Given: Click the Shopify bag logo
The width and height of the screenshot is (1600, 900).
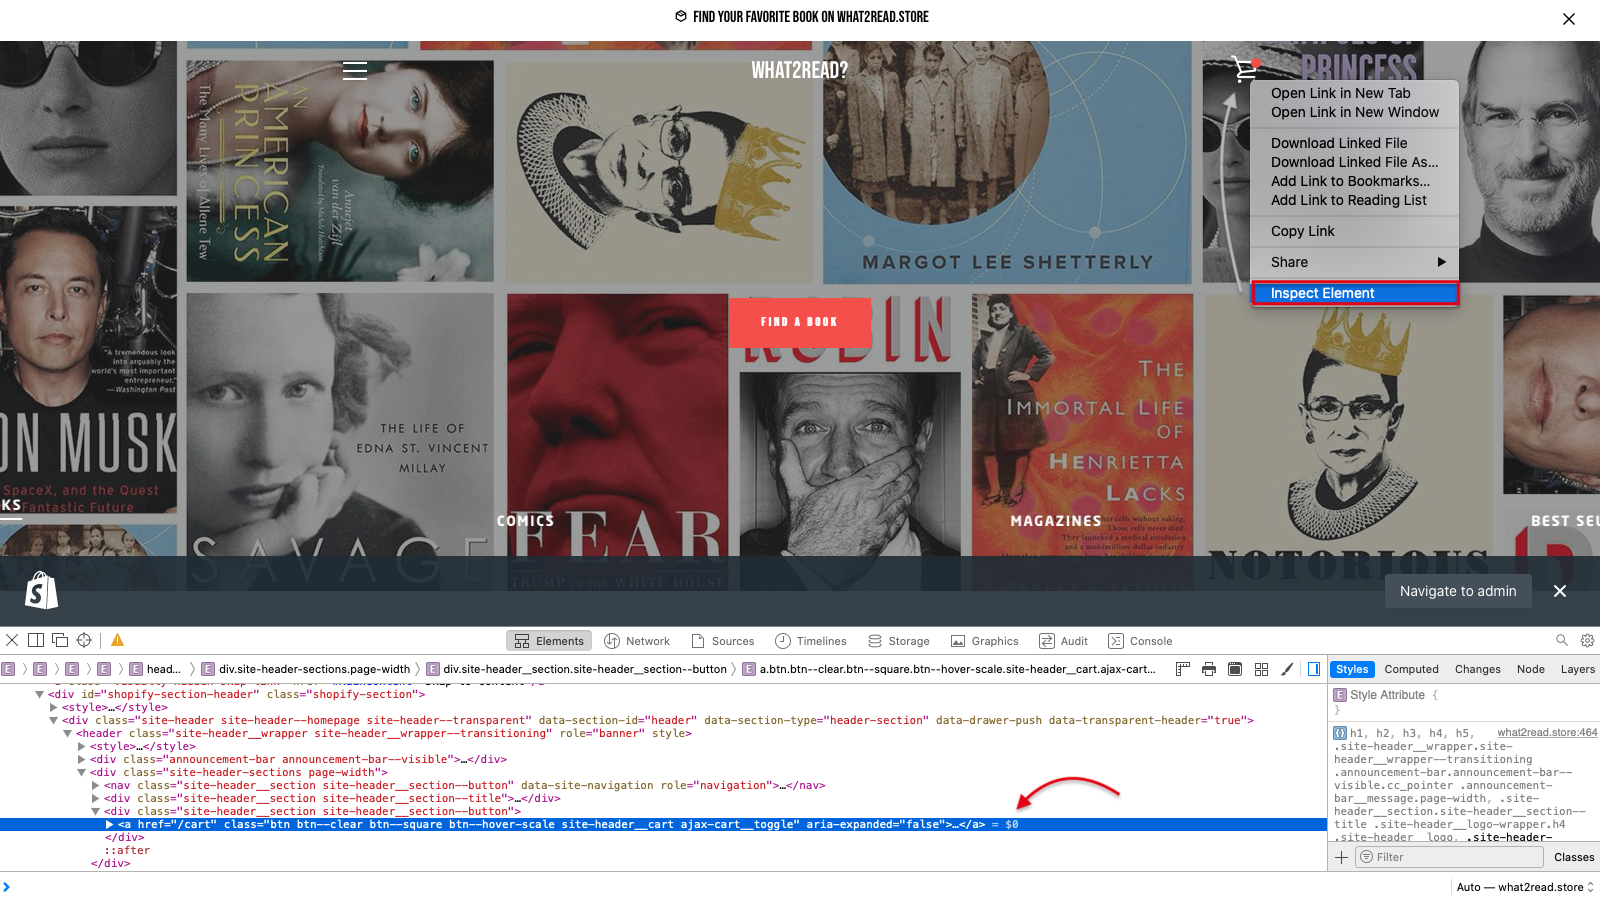Looking at the screenshot, I should (41, 590).
